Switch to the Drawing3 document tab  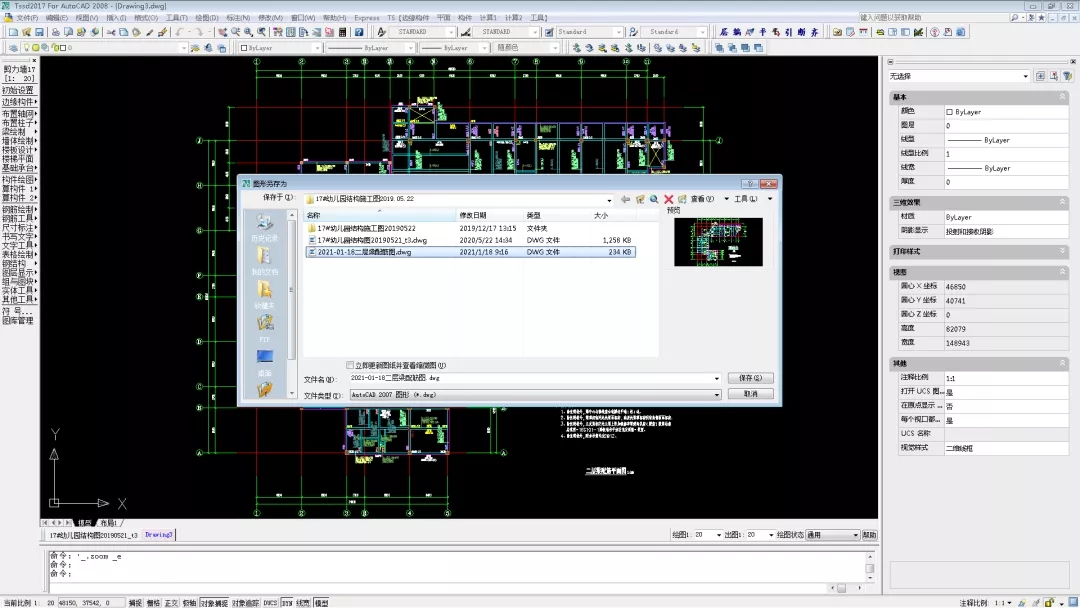pos(159,535)
